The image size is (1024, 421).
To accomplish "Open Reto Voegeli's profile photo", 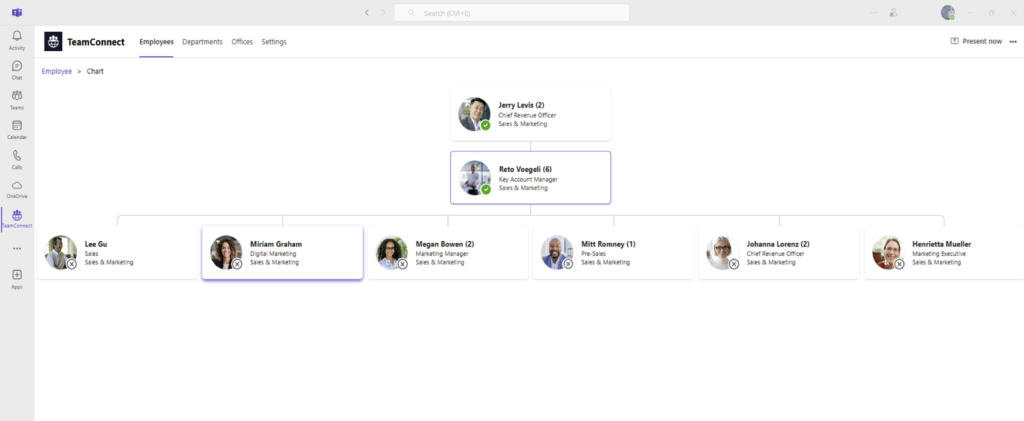I will tap(474, 178).
